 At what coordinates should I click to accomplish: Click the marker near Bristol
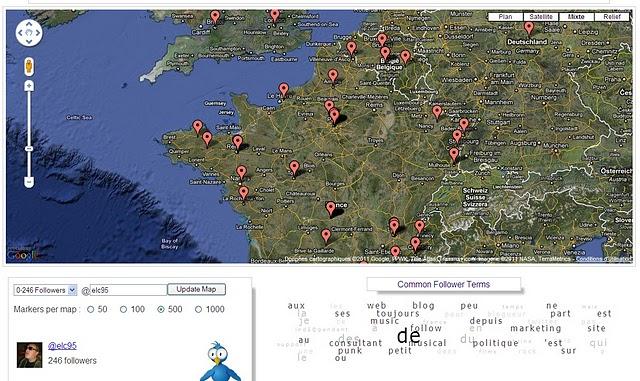215,17
